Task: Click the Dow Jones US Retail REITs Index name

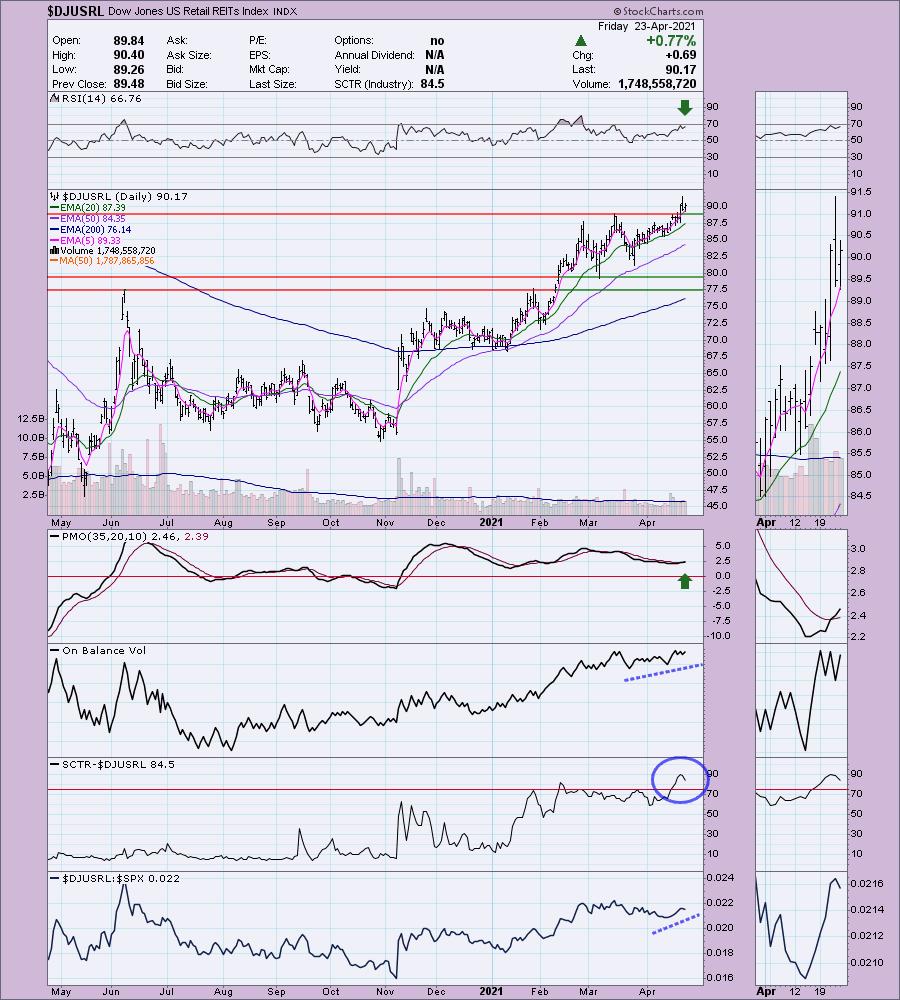Action: tap(189, 11)
